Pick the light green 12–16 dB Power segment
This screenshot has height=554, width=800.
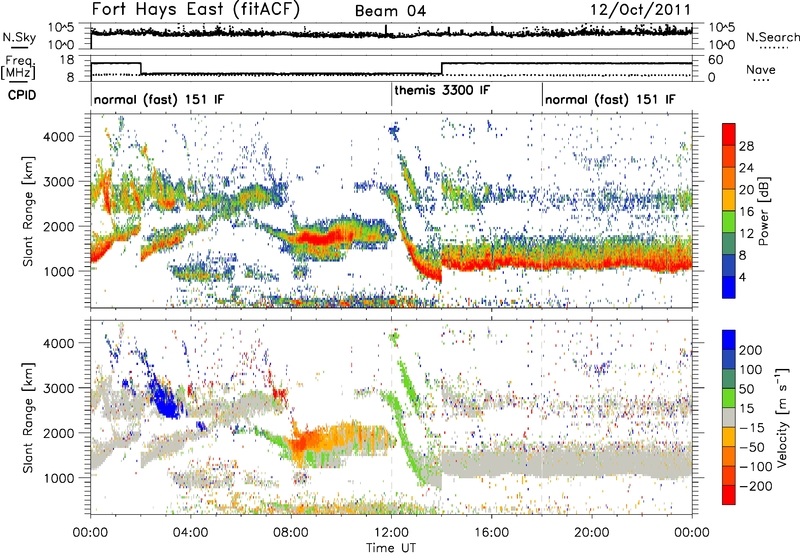tap(729, 223)
